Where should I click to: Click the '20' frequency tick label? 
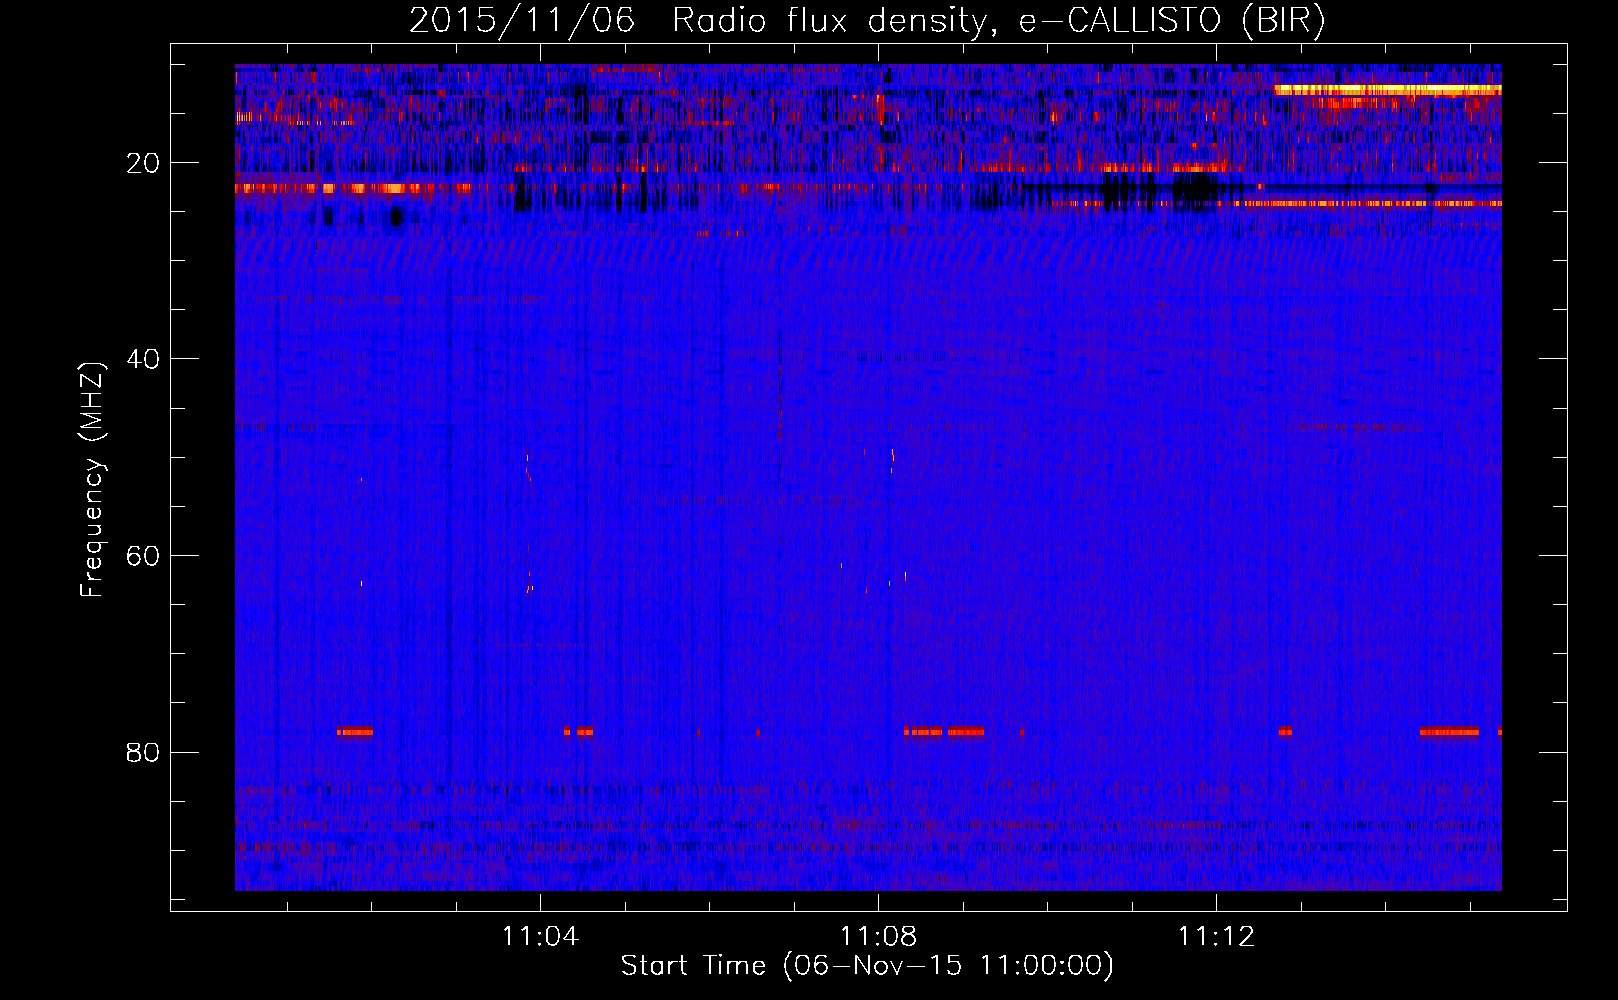[144, 163]
